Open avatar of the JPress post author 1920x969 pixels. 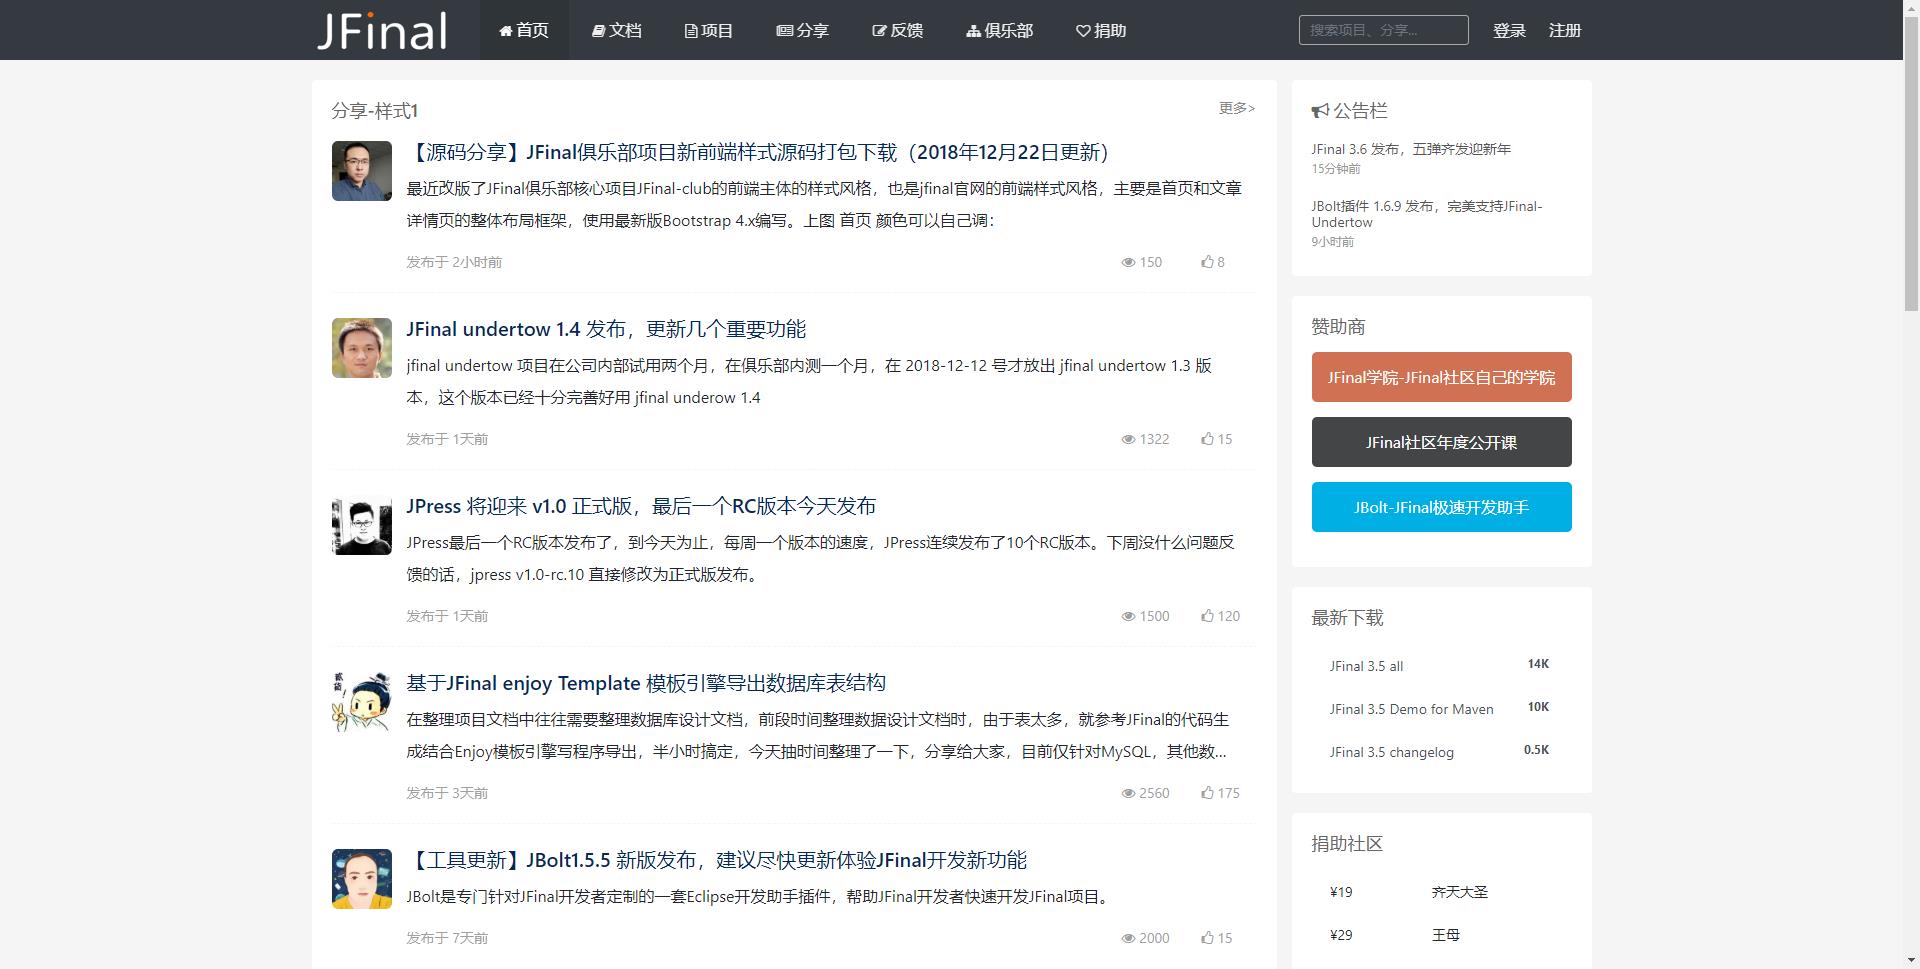coord(361,525)
